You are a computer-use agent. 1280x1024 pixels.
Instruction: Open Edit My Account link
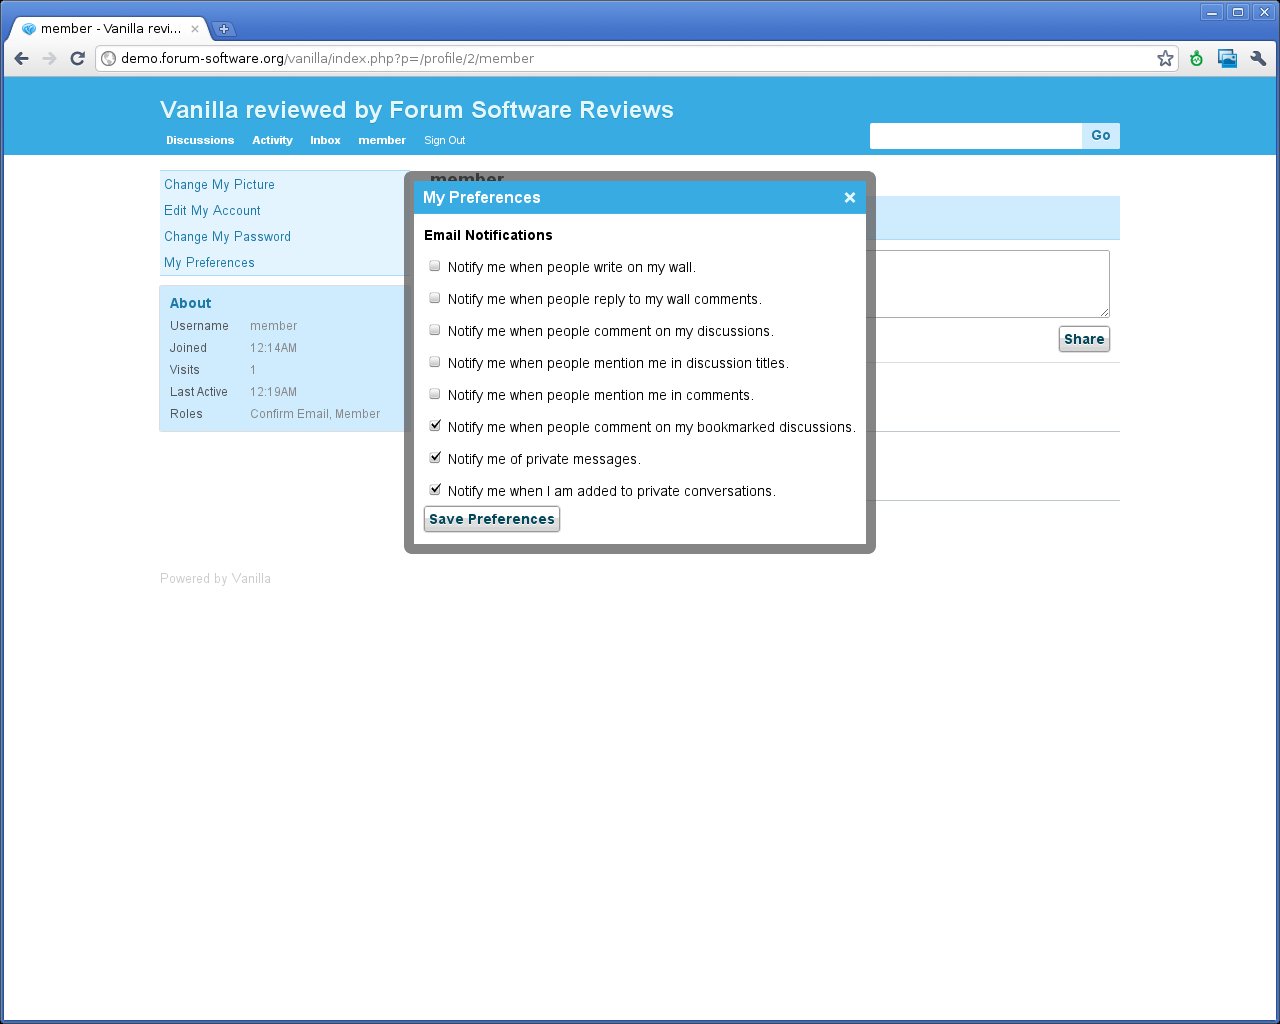212,210
